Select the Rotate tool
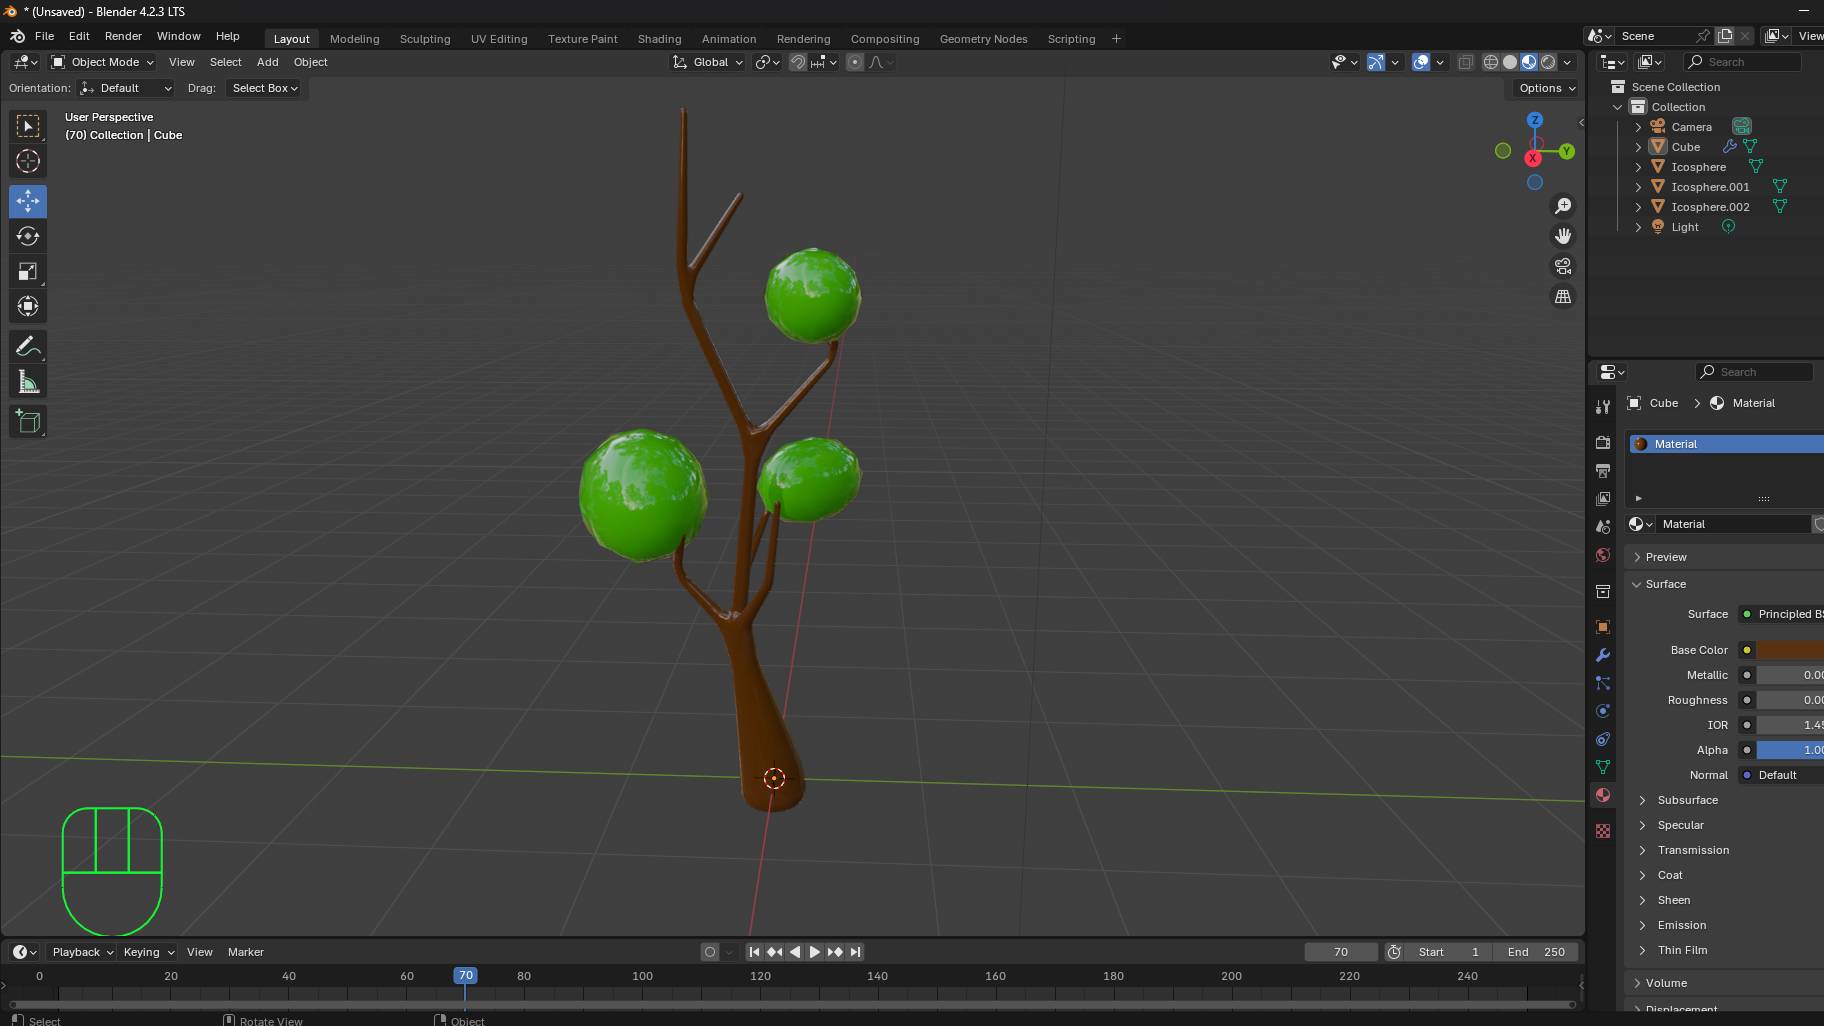 pyautogui.click(x=28, y=236)
